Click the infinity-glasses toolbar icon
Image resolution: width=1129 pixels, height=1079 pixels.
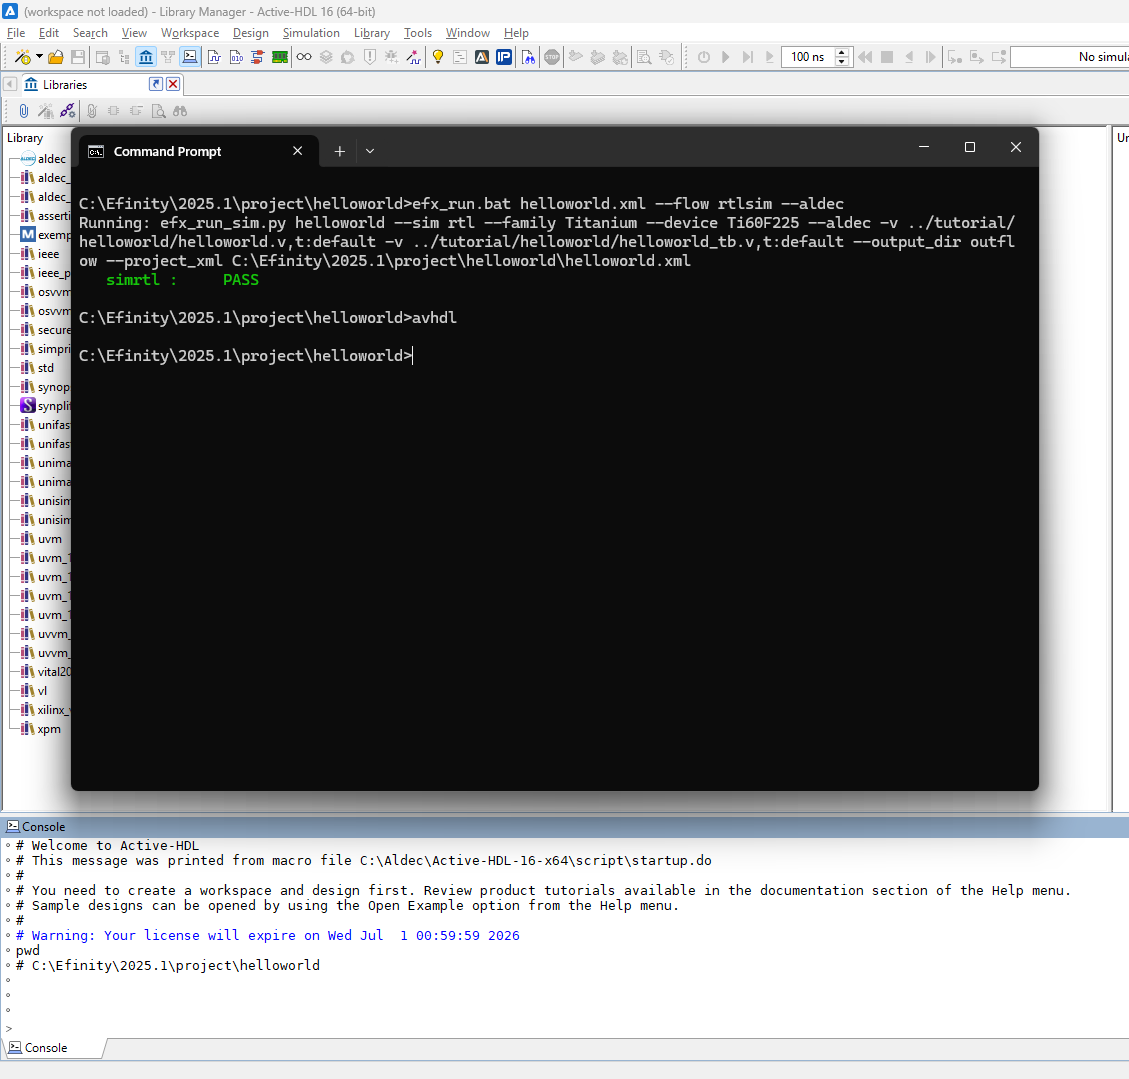[304, 57]
